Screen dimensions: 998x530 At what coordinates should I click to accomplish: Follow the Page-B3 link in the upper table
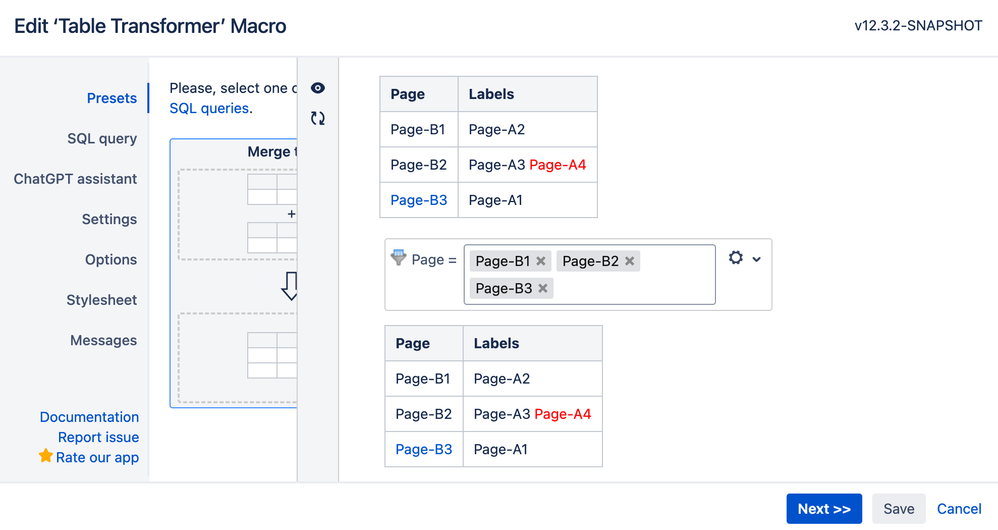tap(419, 200)
